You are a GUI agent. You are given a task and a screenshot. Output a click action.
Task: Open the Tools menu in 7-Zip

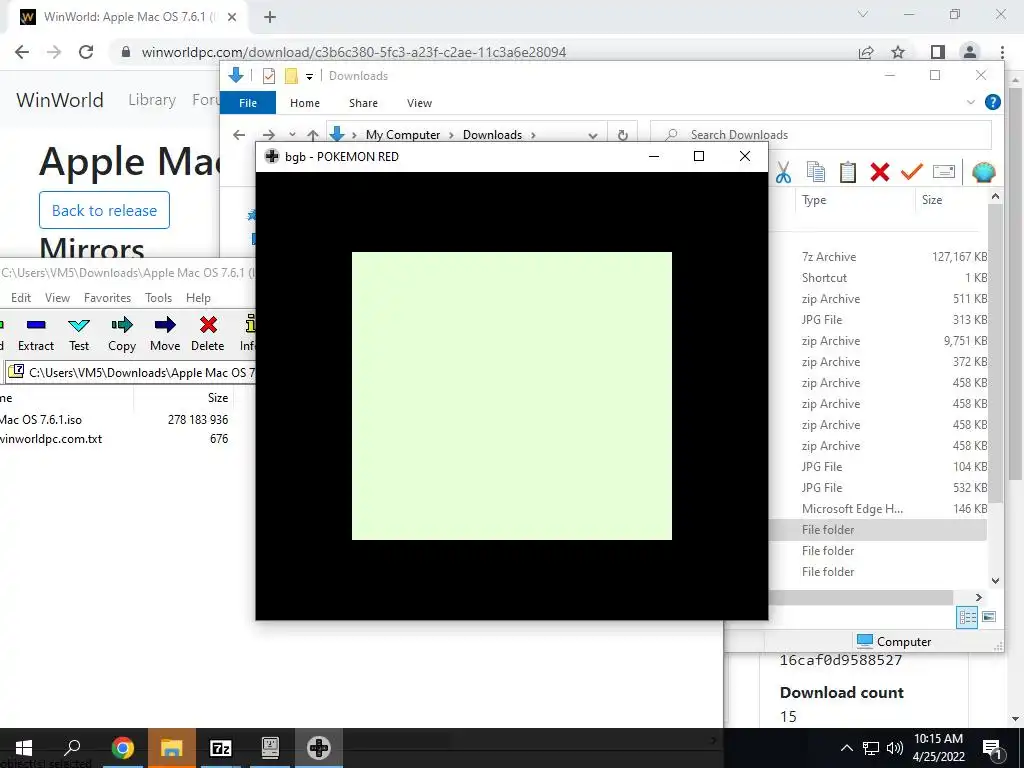coord(158,297)
